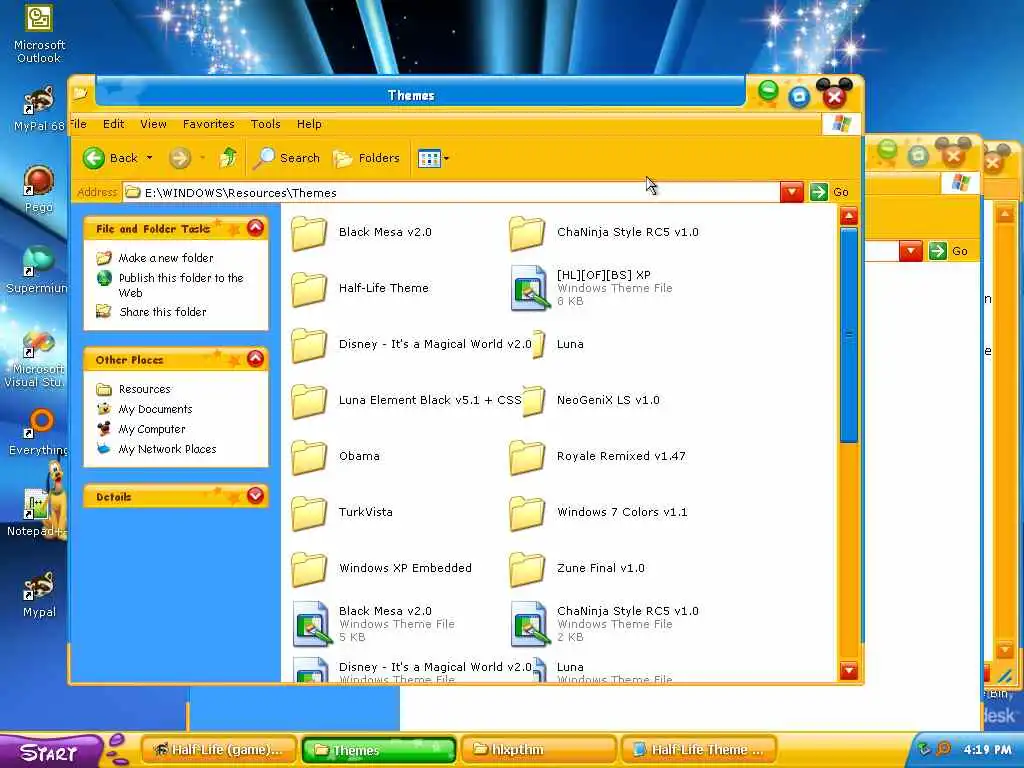This screenshot has height=768, width=1024.
Task: Select the MyPal 68 desktop shortcut
Action: pos(39,108)
